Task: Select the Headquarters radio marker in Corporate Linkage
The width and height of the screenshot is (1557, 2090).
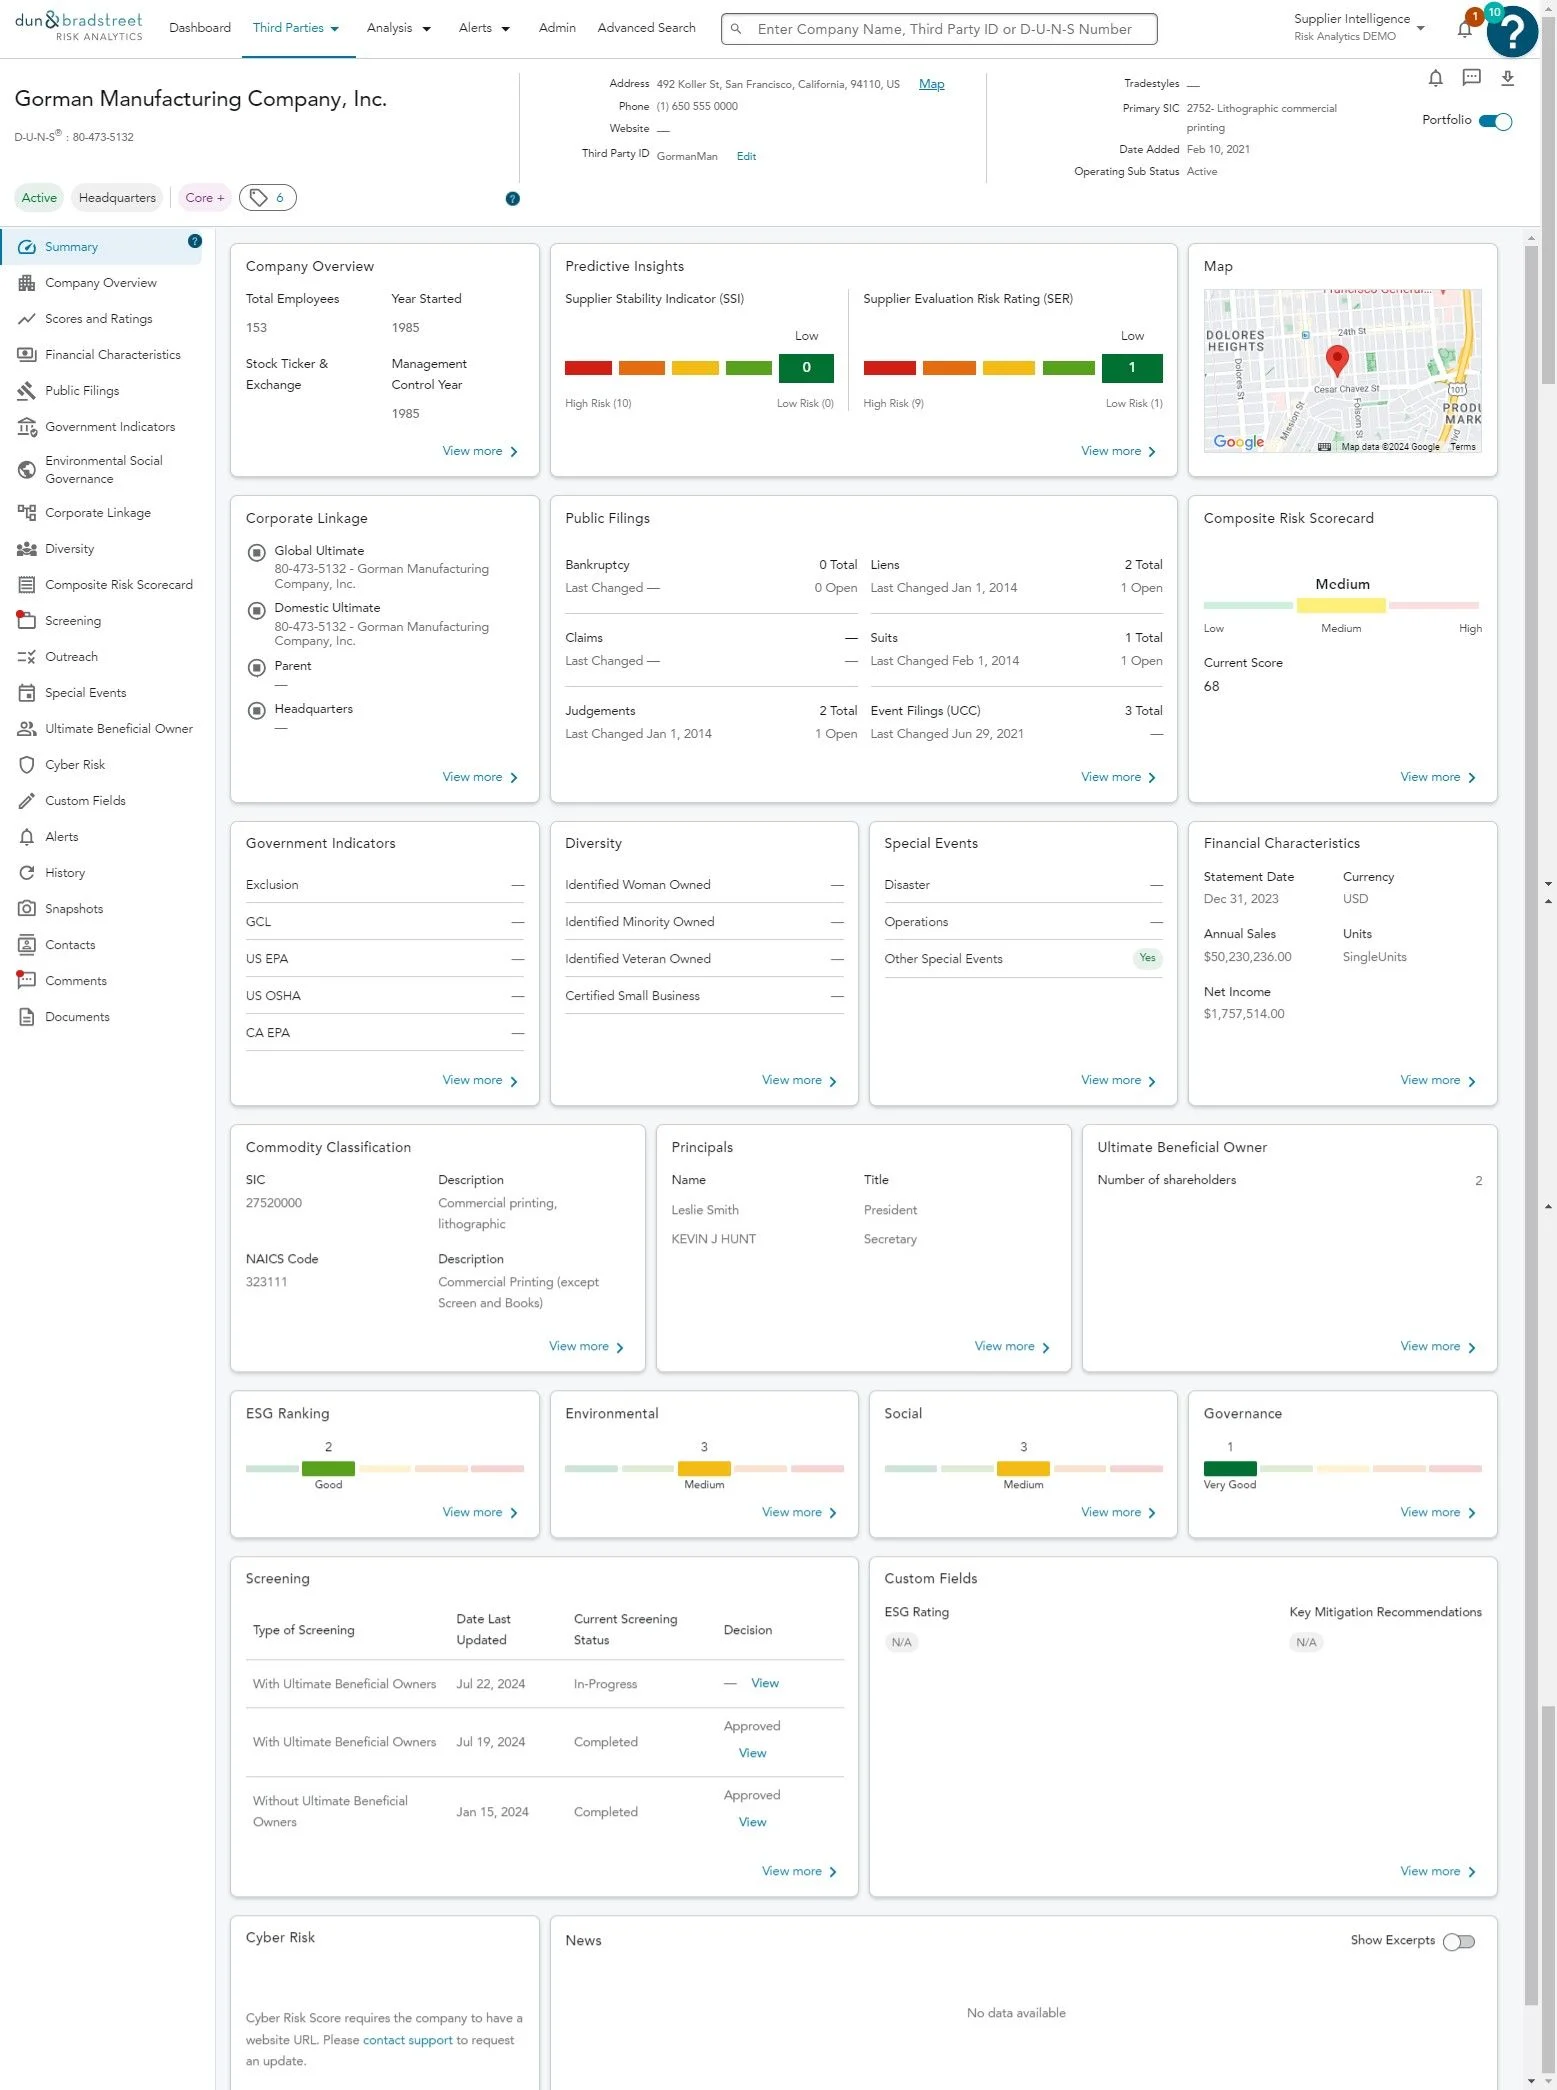Action: click(256, 710)
